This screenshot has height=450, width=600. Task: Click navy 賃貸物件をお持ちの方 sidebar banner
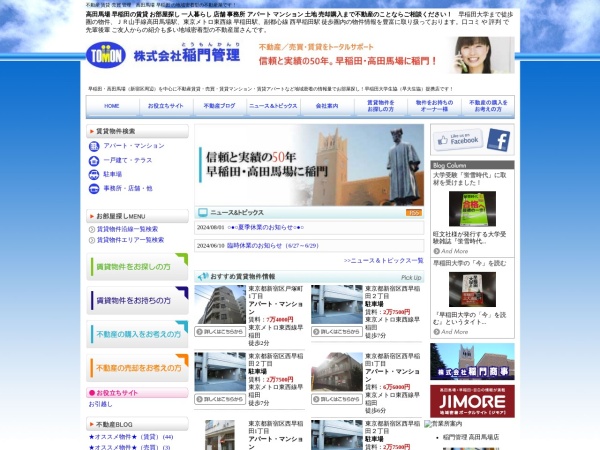tap(137, 300)
